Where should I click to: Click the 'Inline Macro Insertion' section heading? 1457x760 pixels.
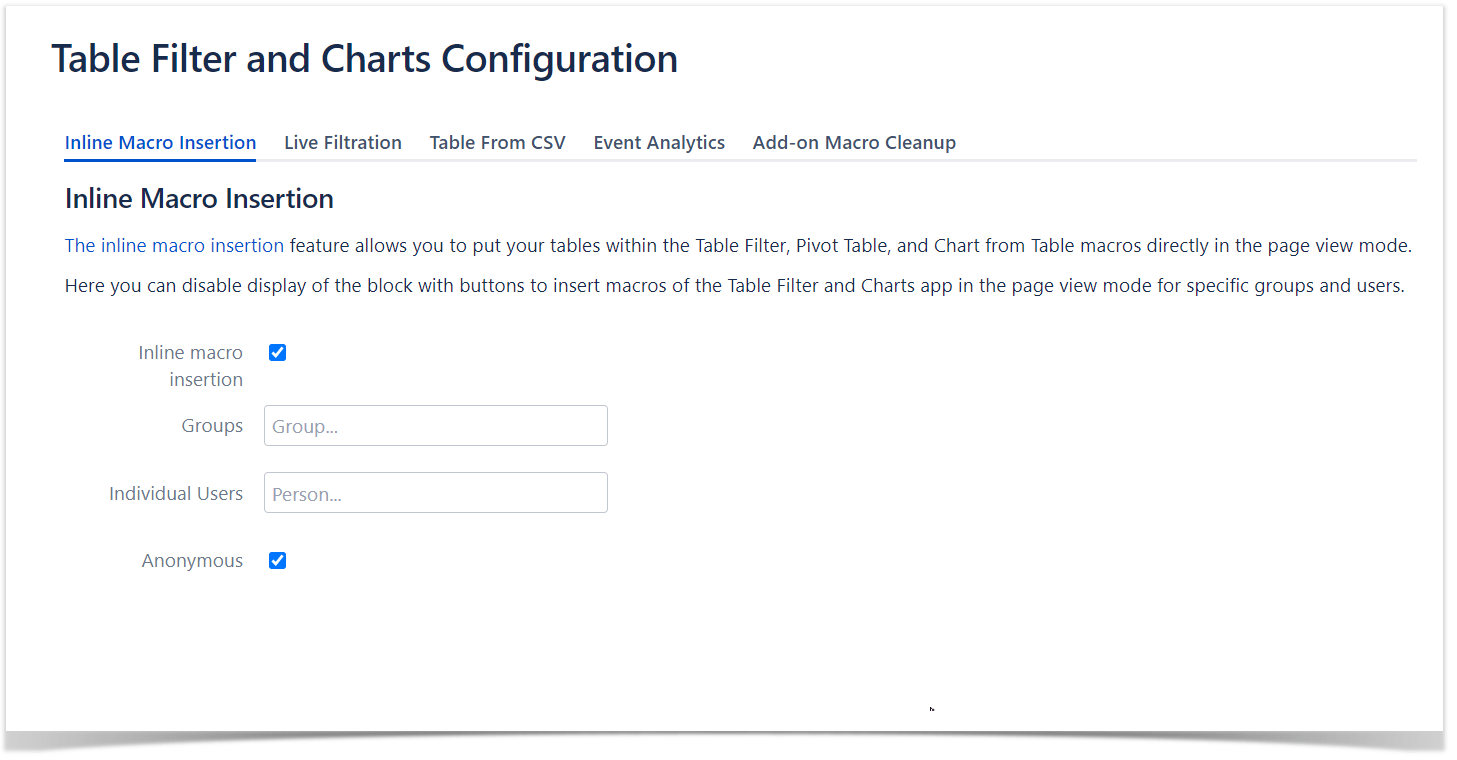(x=199, y=199)
